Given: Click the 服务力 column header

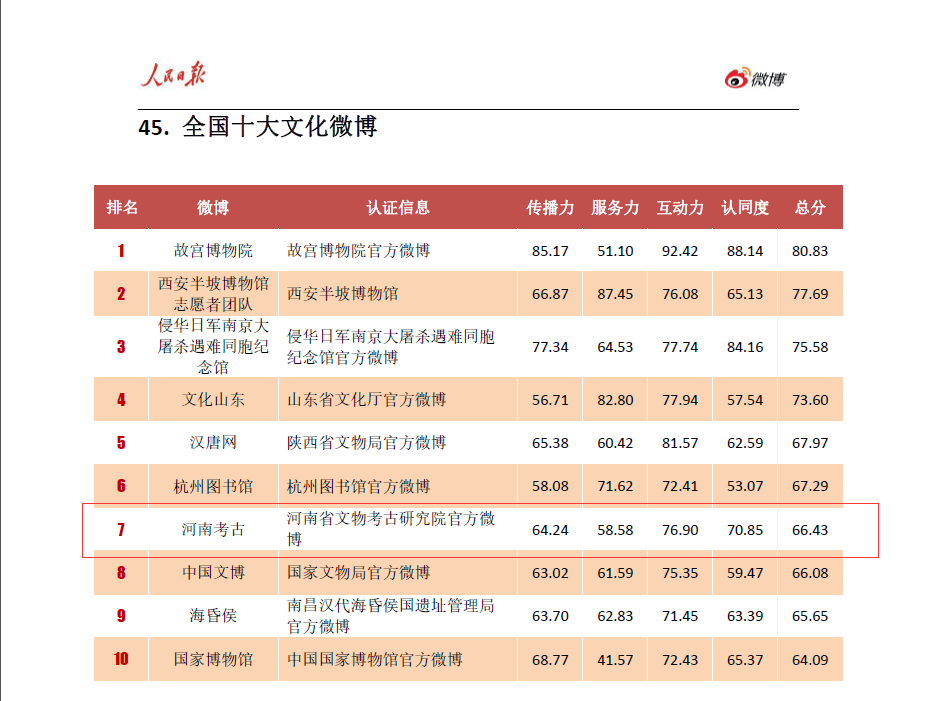Looking at the screenshot, I should (615, 208).
